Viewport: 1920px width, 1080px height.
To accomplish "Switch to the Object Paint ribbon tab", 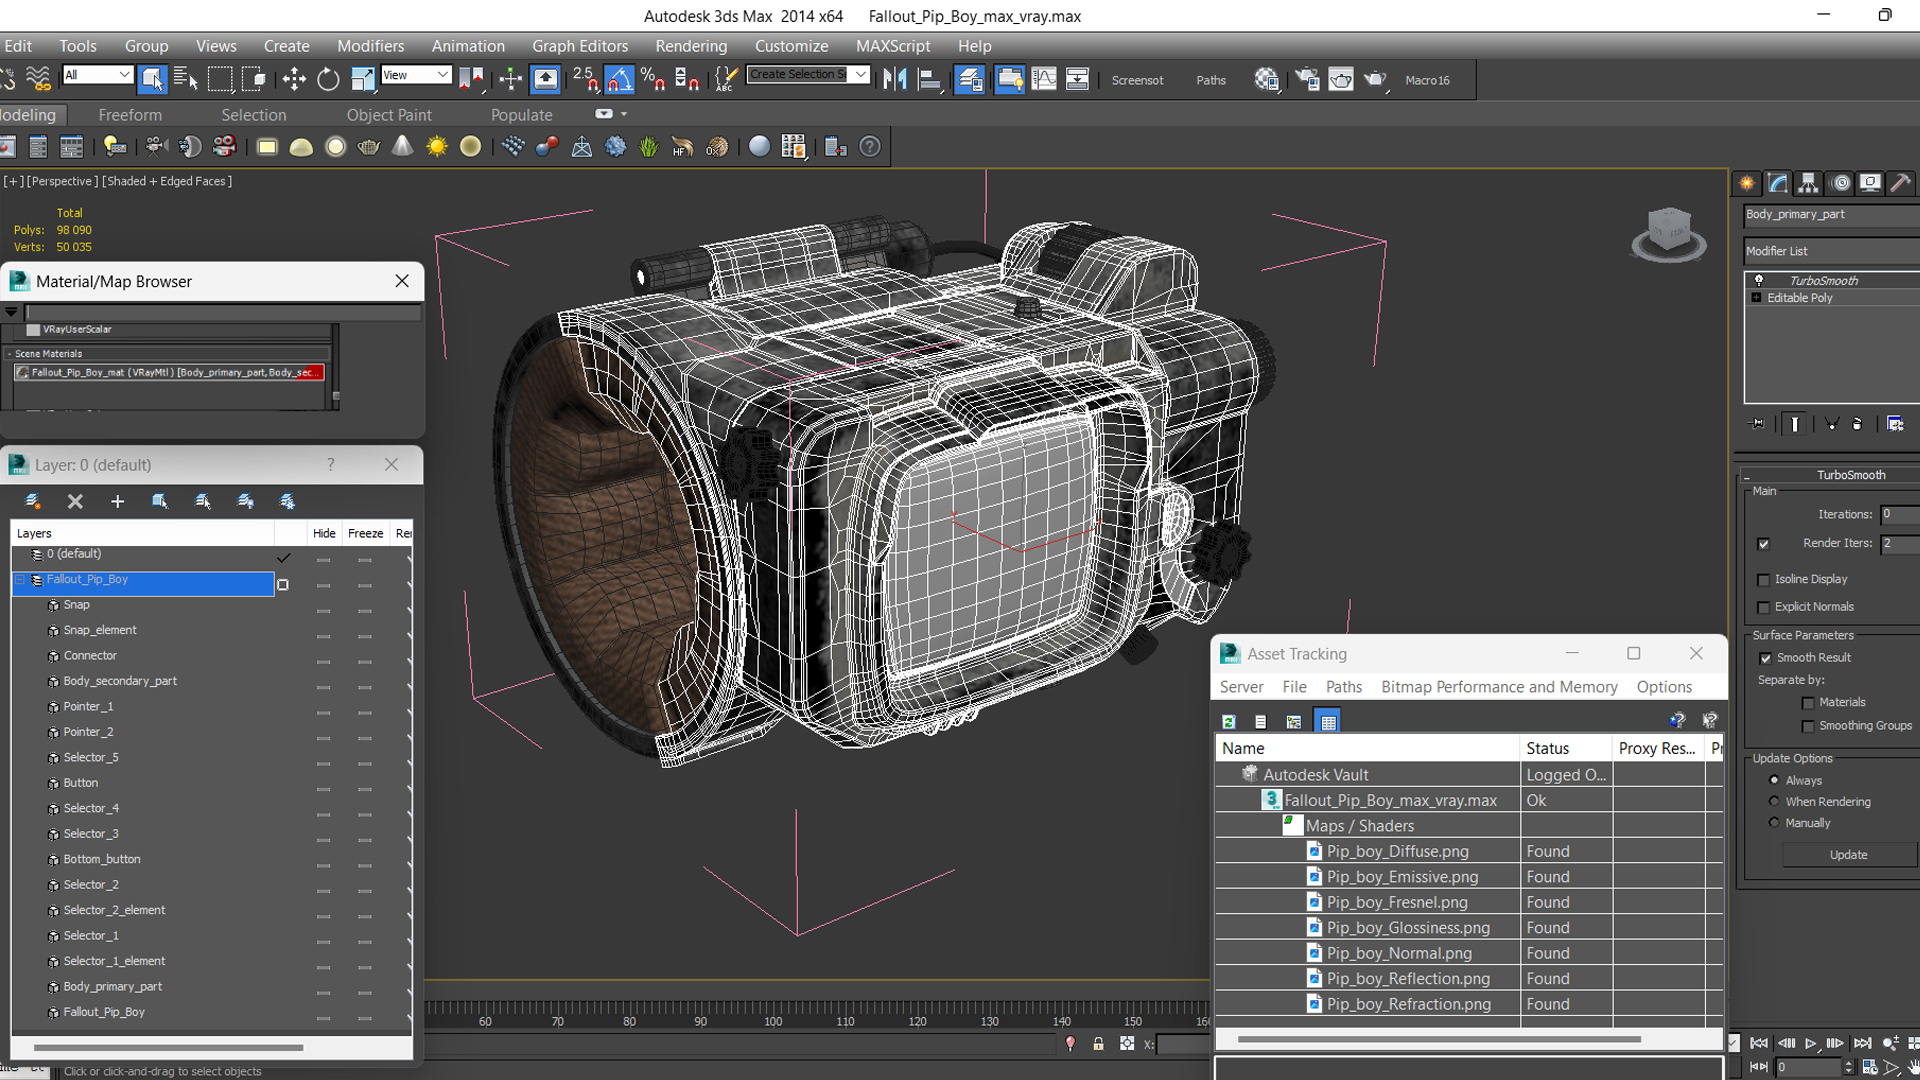I will [389, 115].
